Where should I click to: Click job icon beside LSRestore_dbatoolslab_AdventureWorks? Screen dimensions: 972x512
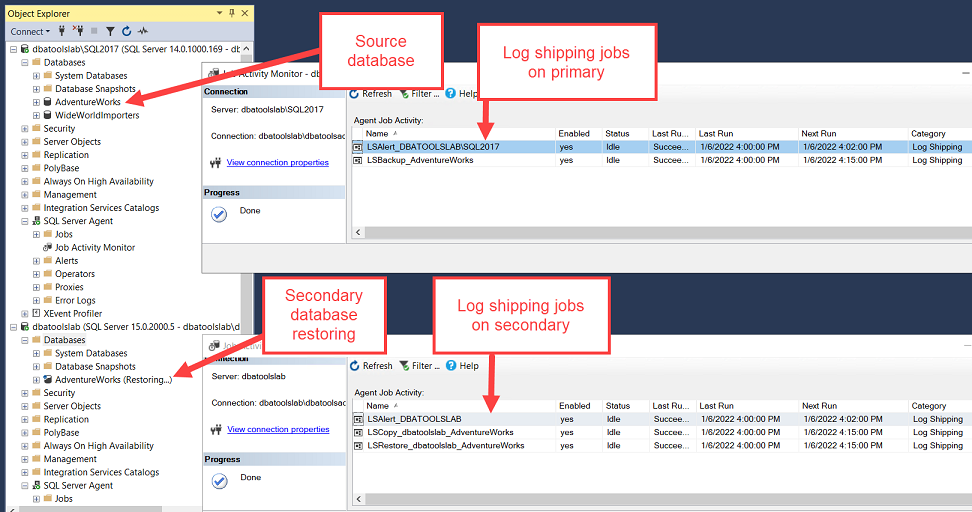point(358,446)
